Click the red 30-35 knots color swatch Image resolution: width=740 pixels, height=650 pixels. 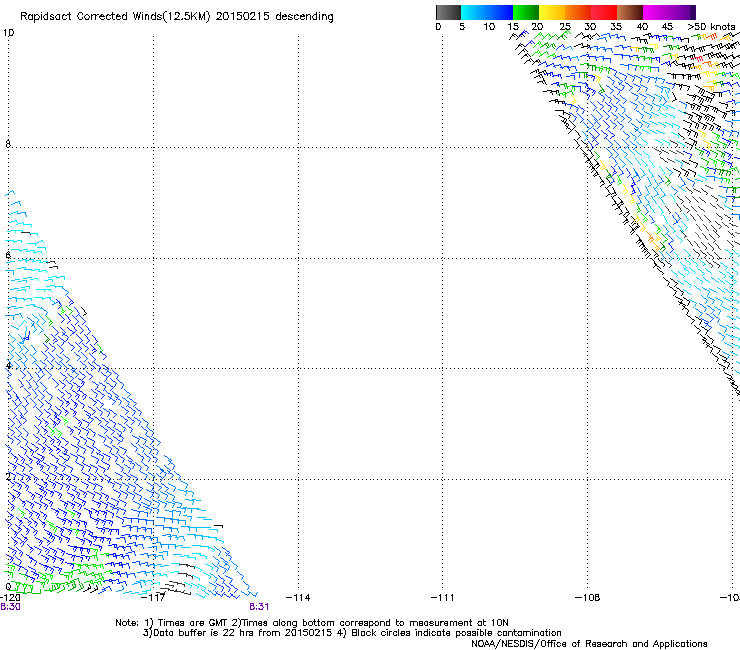[604, 12]
